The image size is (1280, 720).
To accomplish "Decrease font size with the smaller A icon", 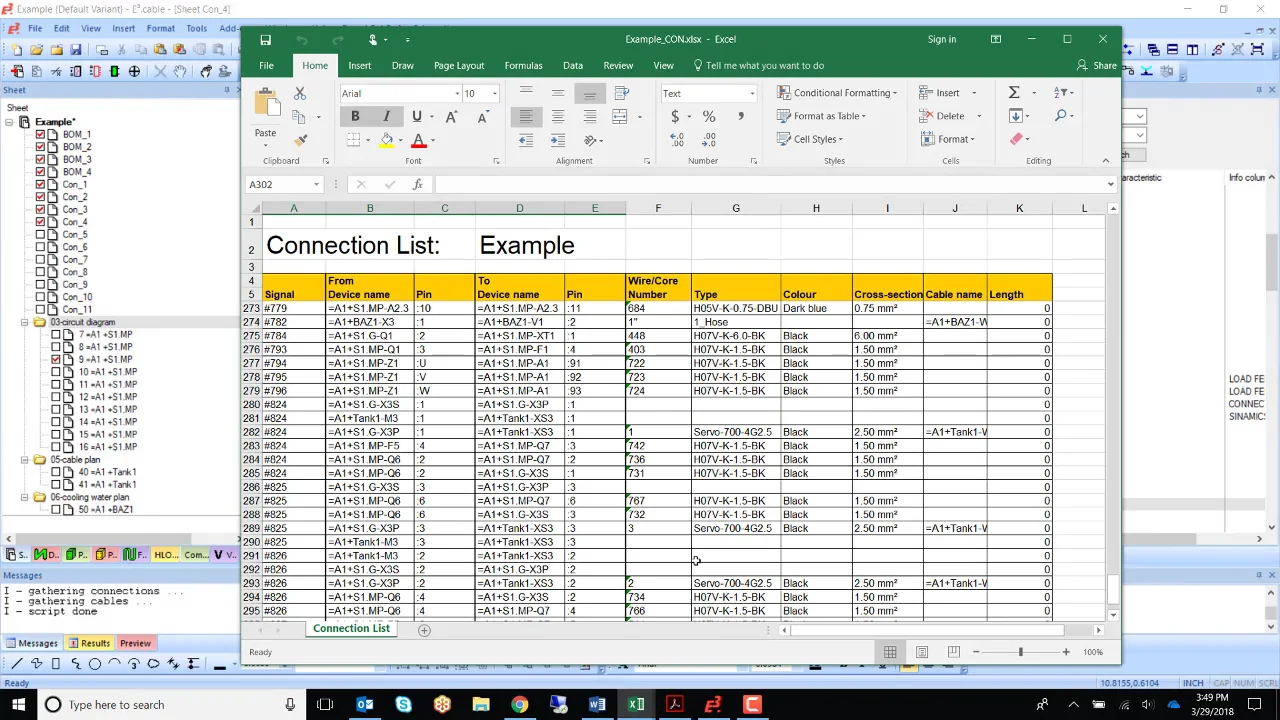I will pyautogui.click(x=482, y=117).
